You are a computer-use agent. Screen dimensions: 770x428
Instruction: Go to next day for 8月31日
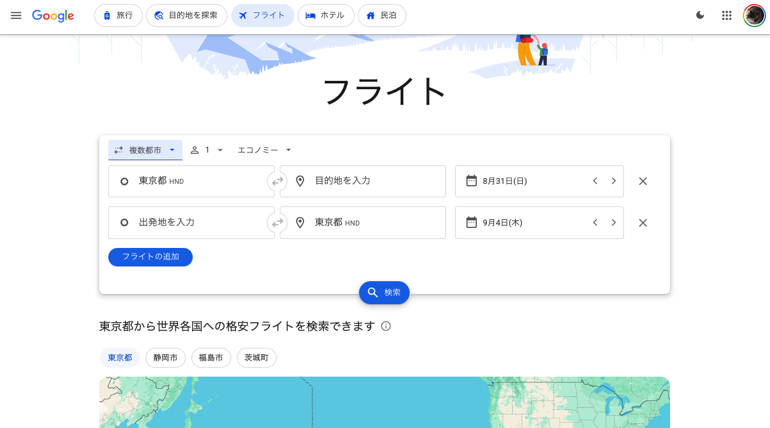point(613,181)
